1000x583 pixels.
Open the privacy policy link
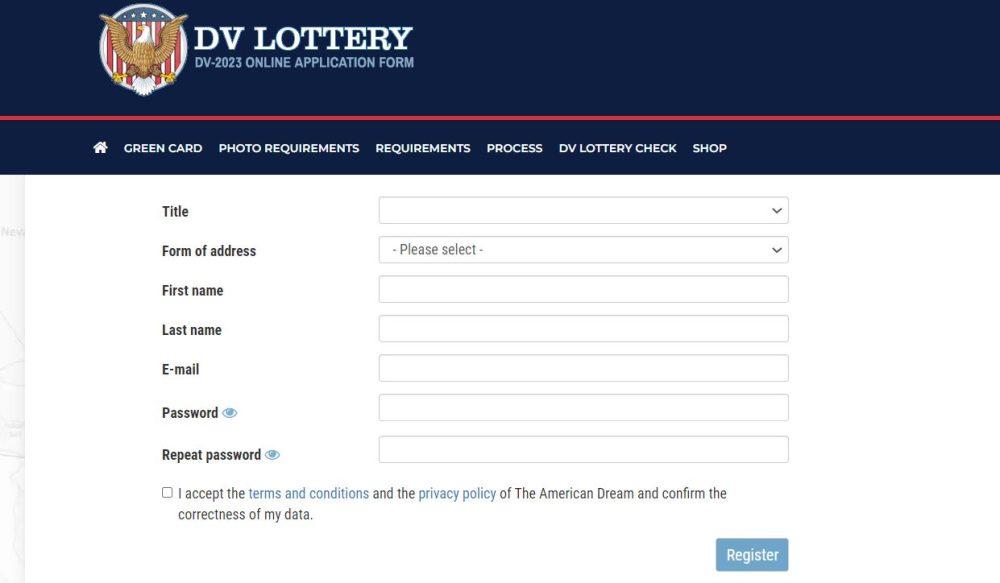[457, 494]
